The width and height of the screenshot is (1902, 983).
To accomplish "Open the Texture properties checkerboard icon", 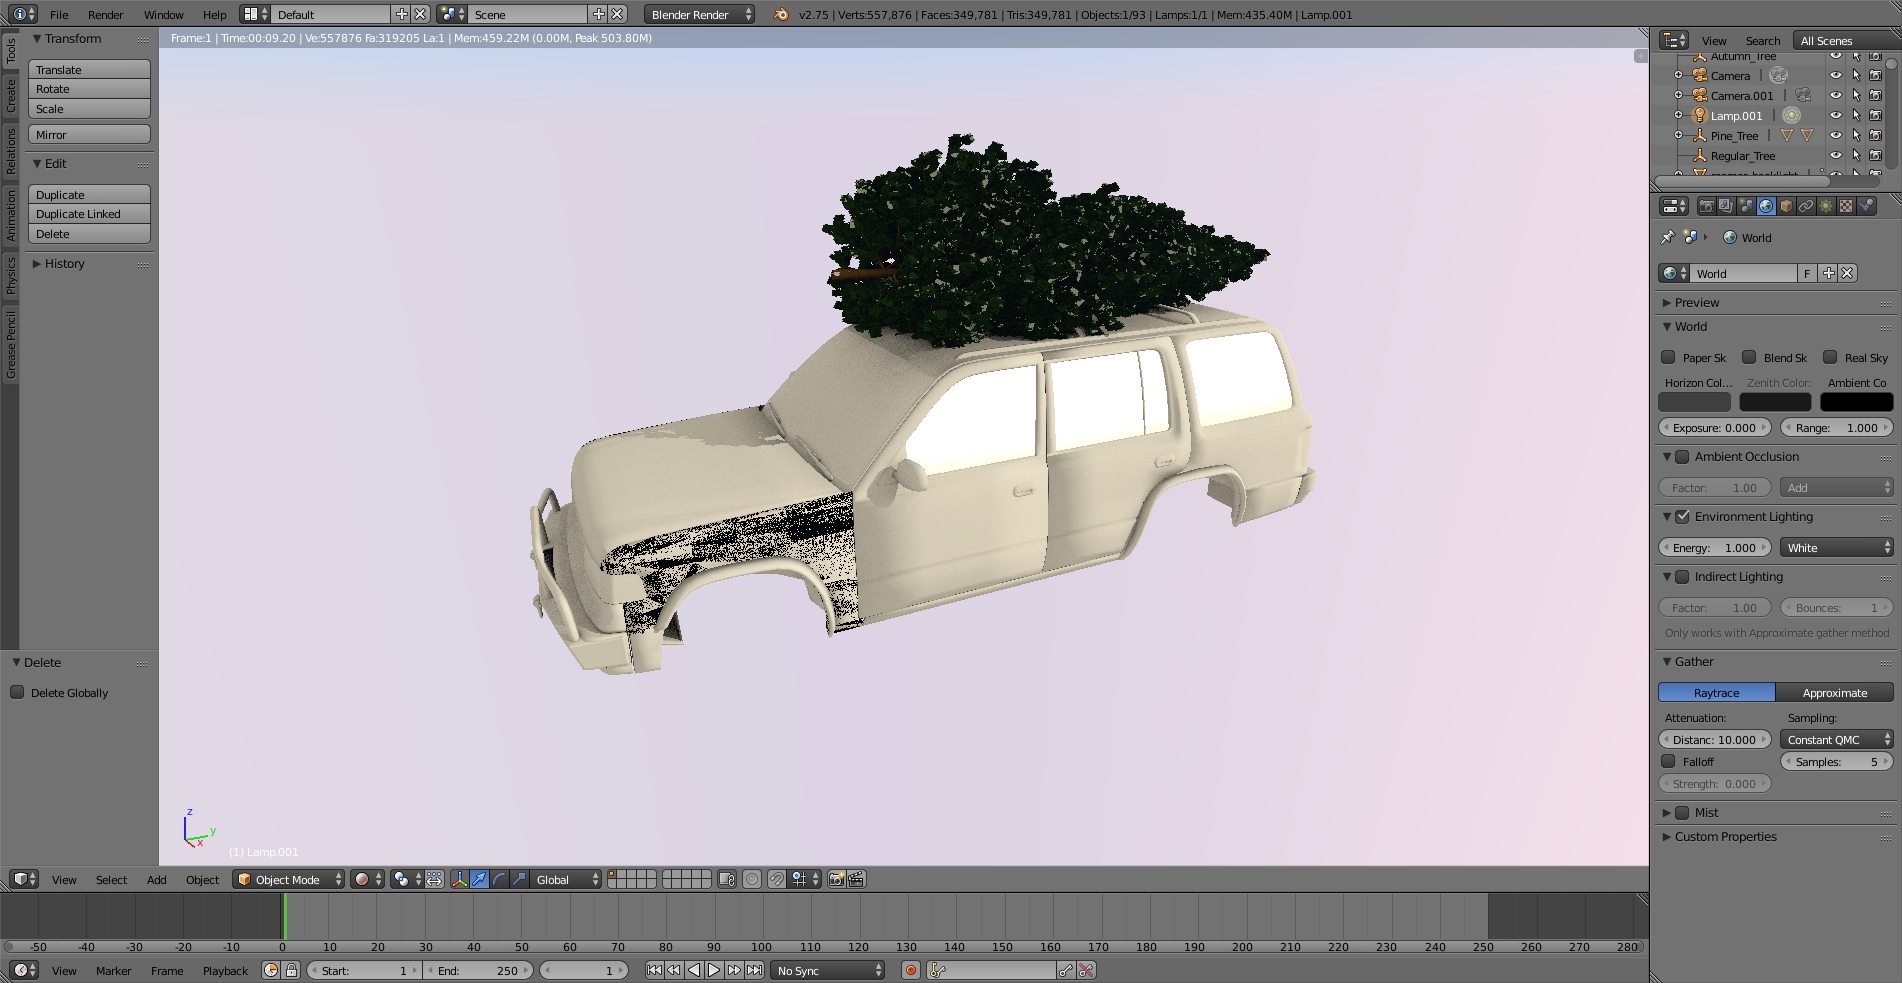I will click(x=1846, y=206).
